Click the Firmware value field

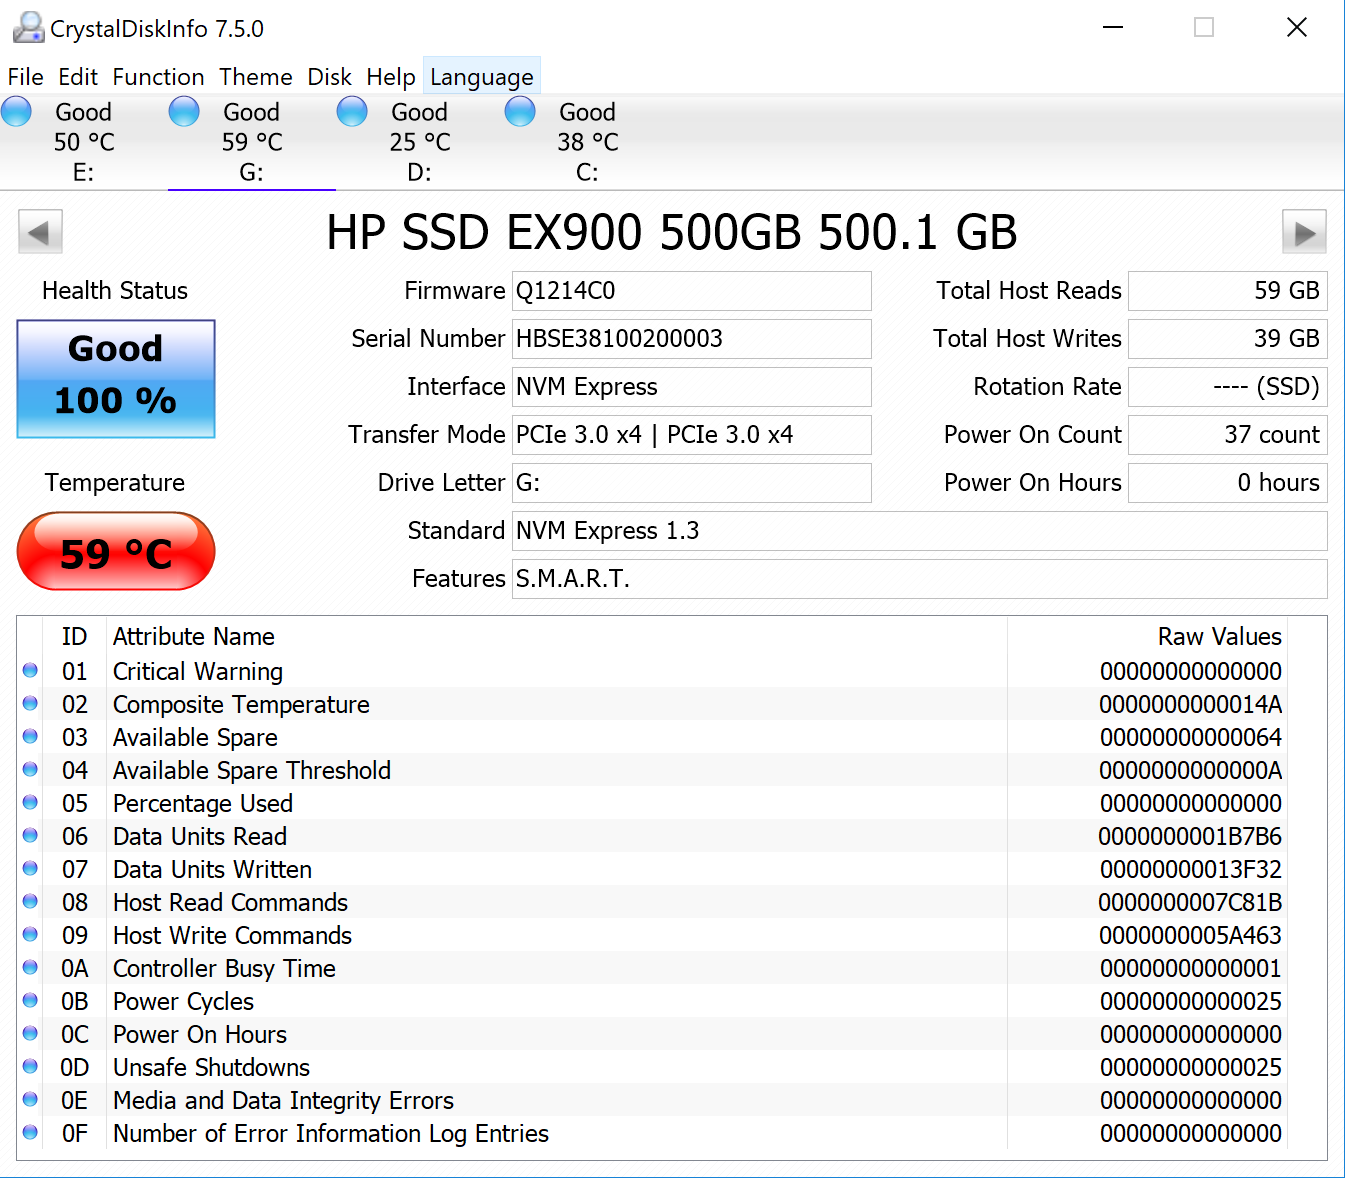(691, 291)
